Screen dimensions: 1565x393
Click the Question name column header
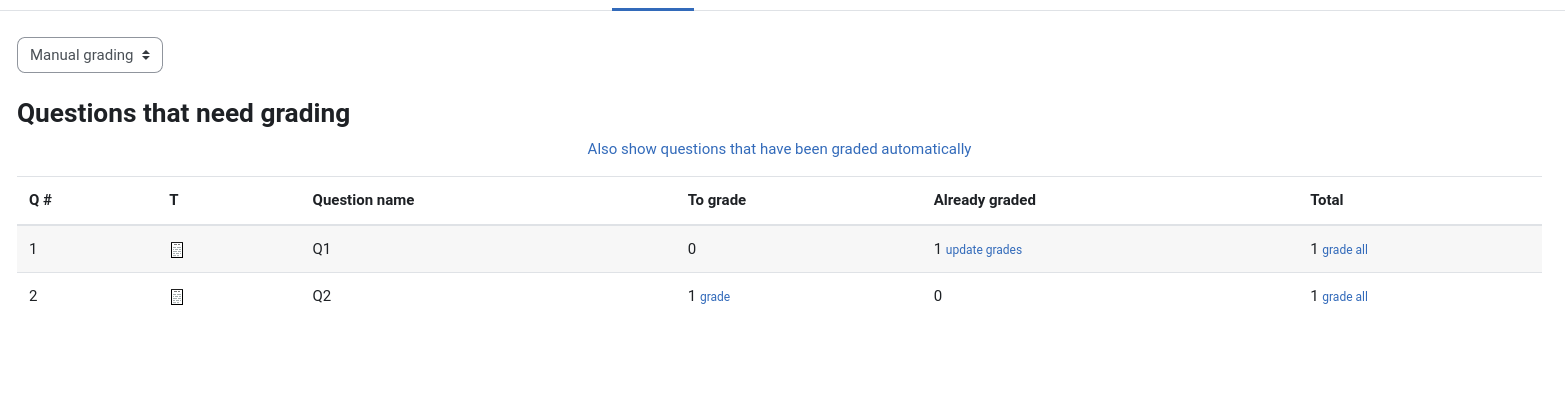(363, 200)
